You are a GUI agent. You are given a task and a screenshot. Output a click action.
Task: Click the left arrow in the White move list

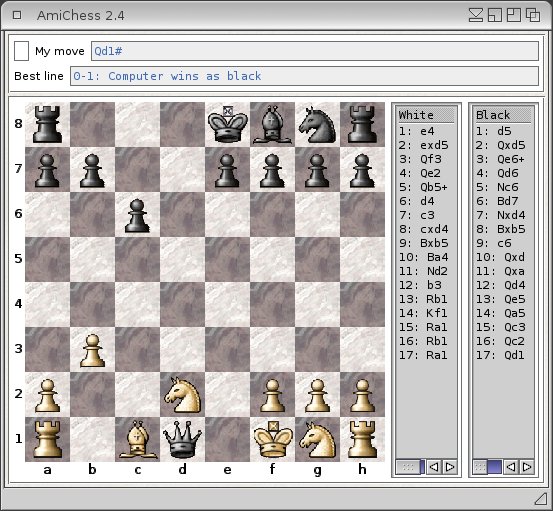[x=434, y=467]
